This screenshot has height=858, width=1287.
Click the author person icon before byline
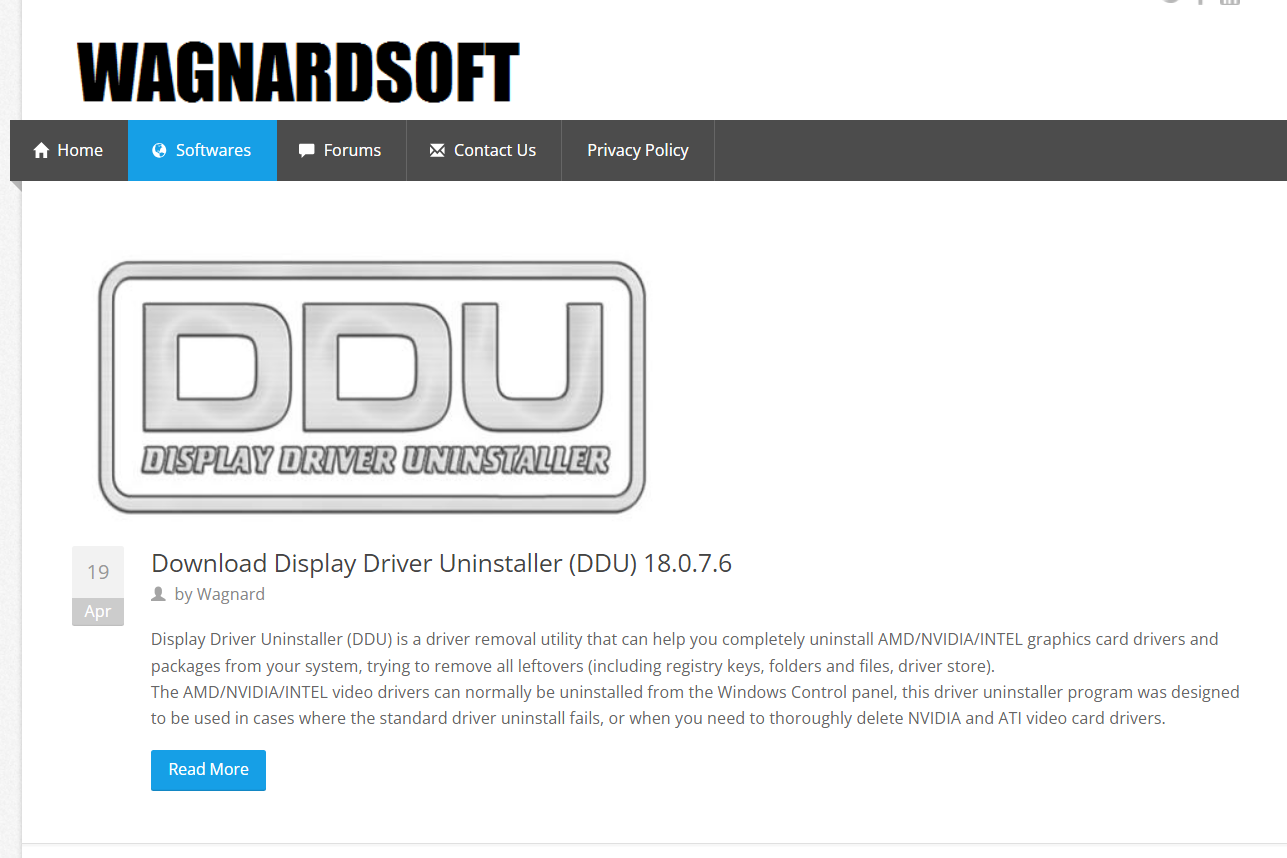158,594
